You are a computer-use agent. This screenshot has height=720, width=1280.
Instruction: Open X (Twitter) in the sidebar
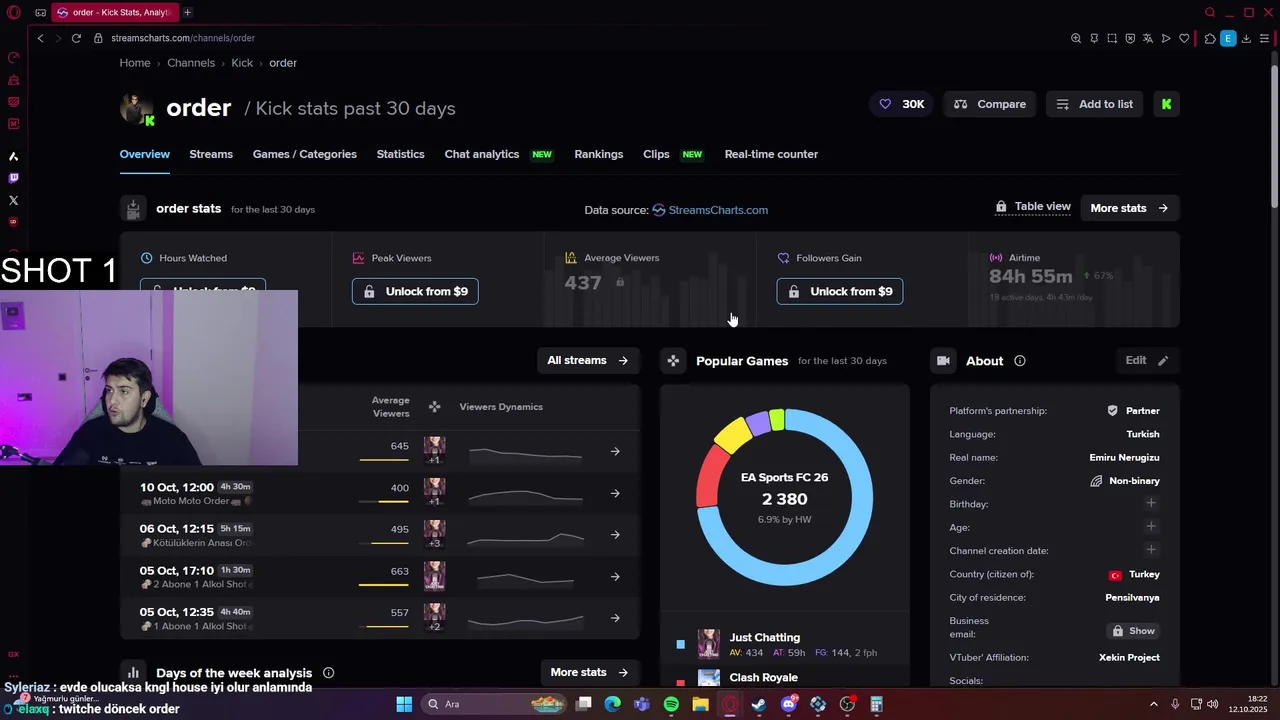[x=13, y=200]
